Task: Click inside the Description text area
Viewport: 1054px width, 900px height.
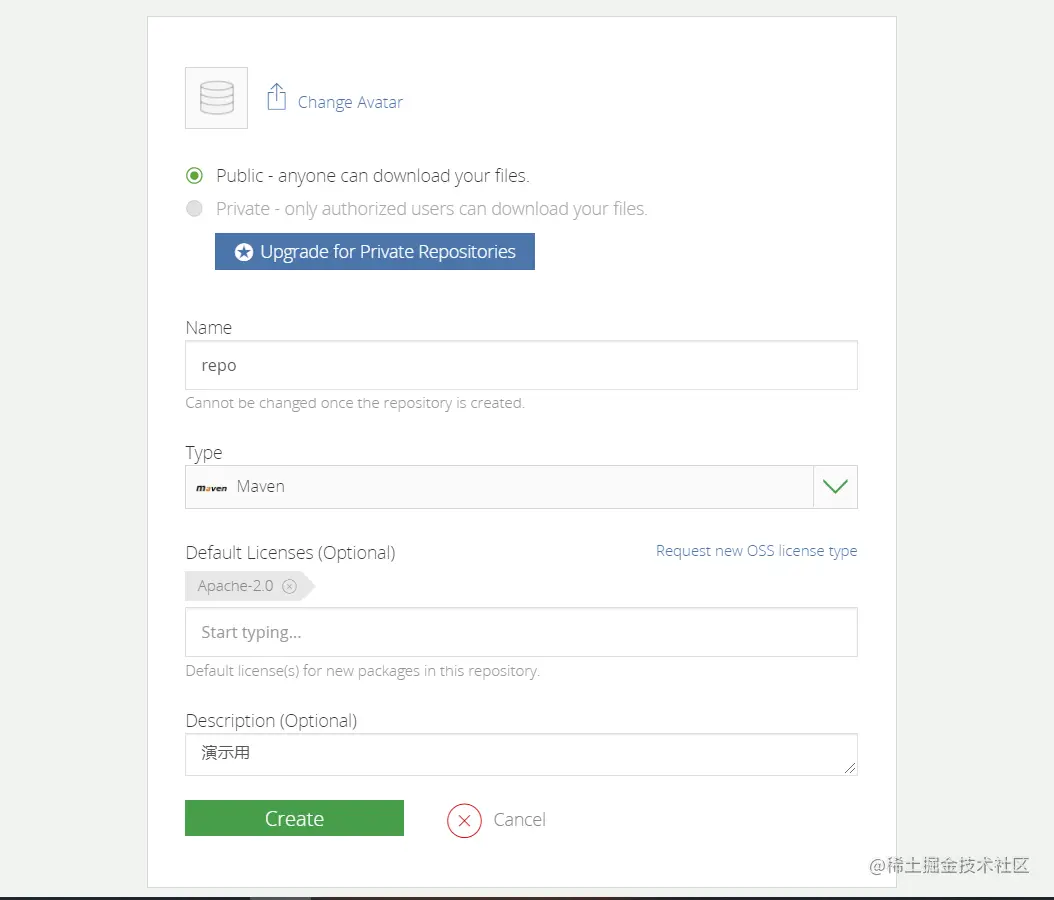Action: (x=521, y=754)
